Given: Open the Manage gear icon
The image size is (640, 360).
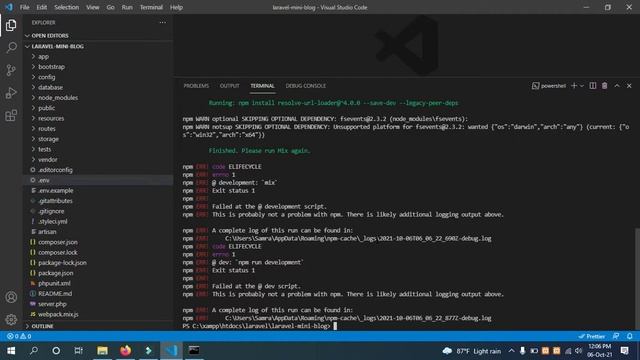Looking at the screenshot, I should [11, 319].
